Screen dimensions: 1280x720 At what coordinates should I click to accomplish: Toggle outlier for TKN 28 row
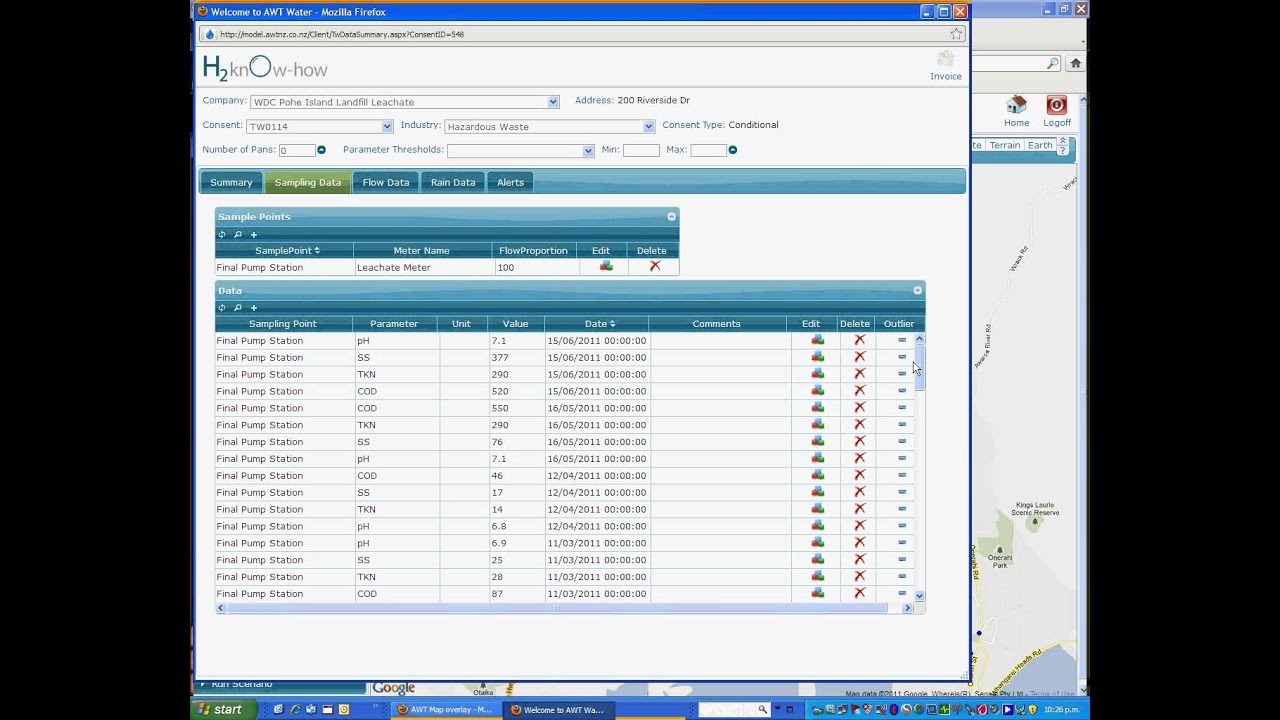click(902, 577)
